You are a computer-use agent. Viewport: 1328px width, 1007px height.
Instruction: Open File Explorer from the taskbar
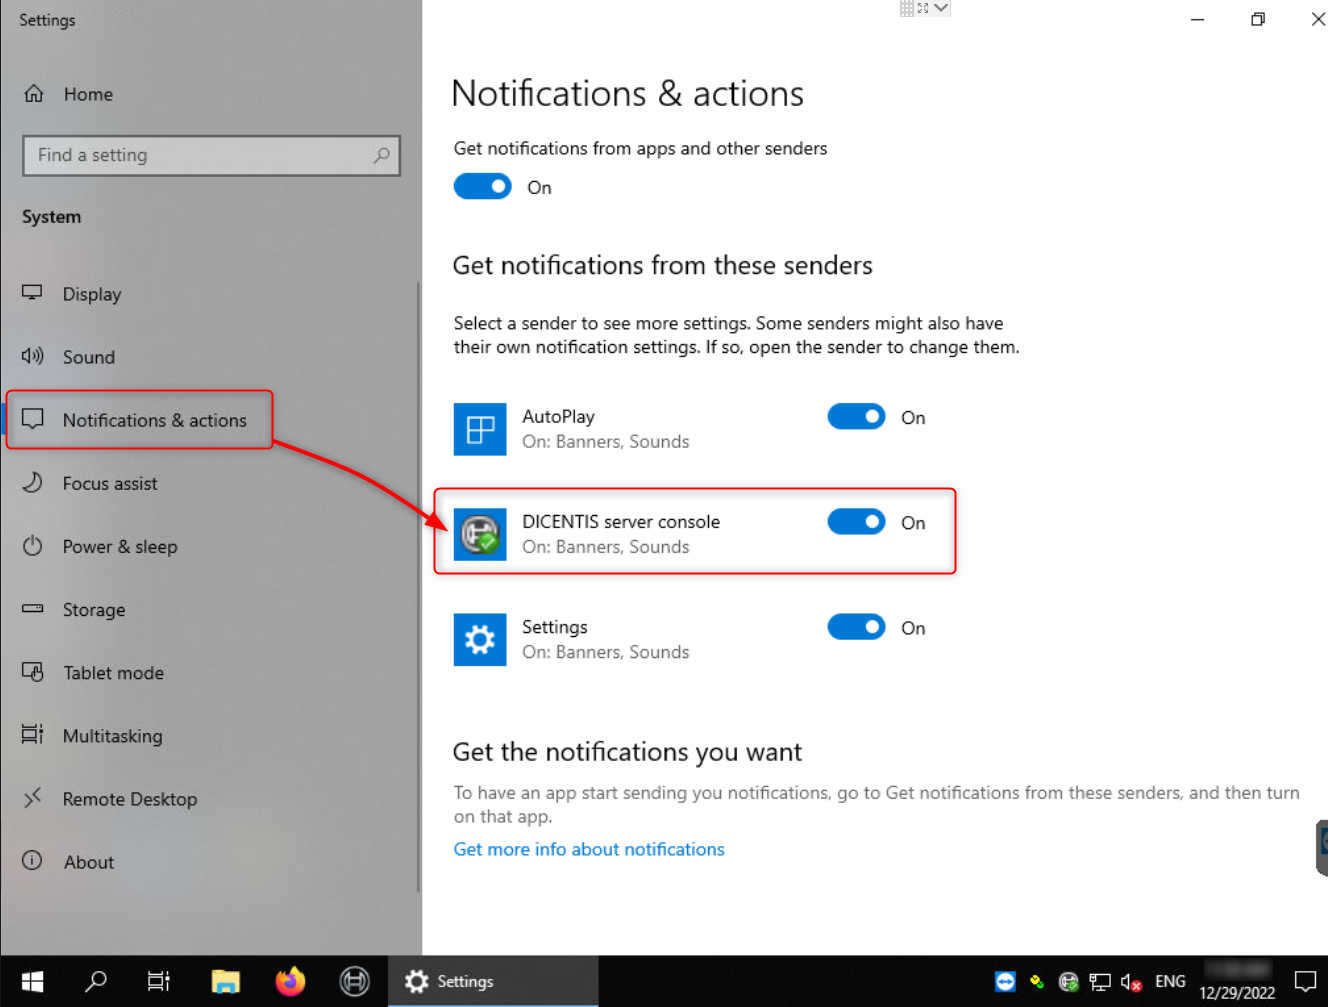[226, 982]
